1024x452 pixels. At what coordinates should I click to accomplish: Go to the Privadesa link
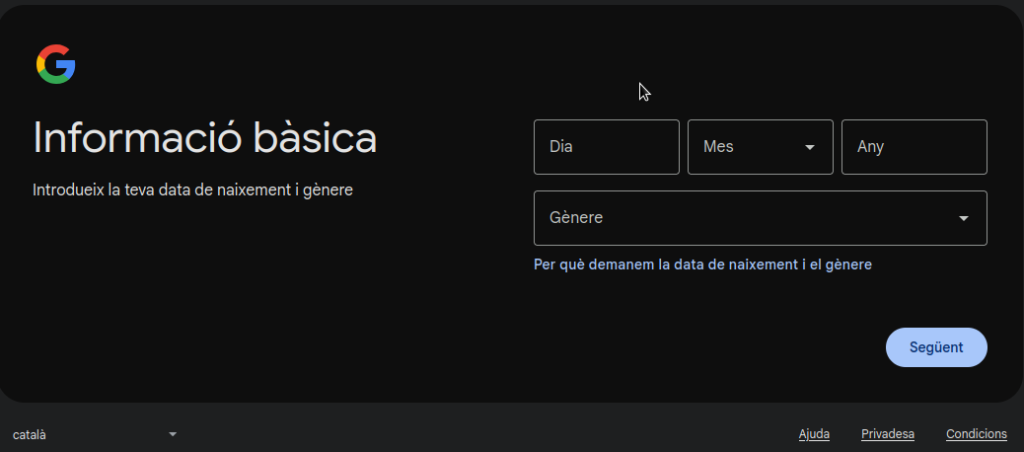point(887,434)
